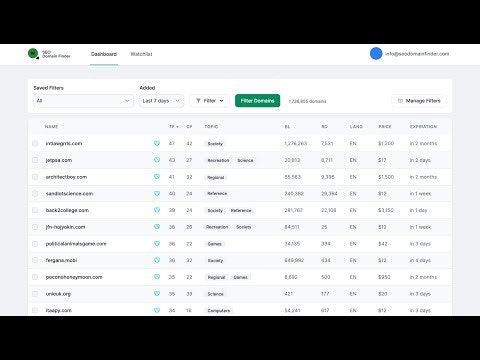Check the box for architectboy.com
This screenshot has width=480, height=360.
(x=35, y=177)
